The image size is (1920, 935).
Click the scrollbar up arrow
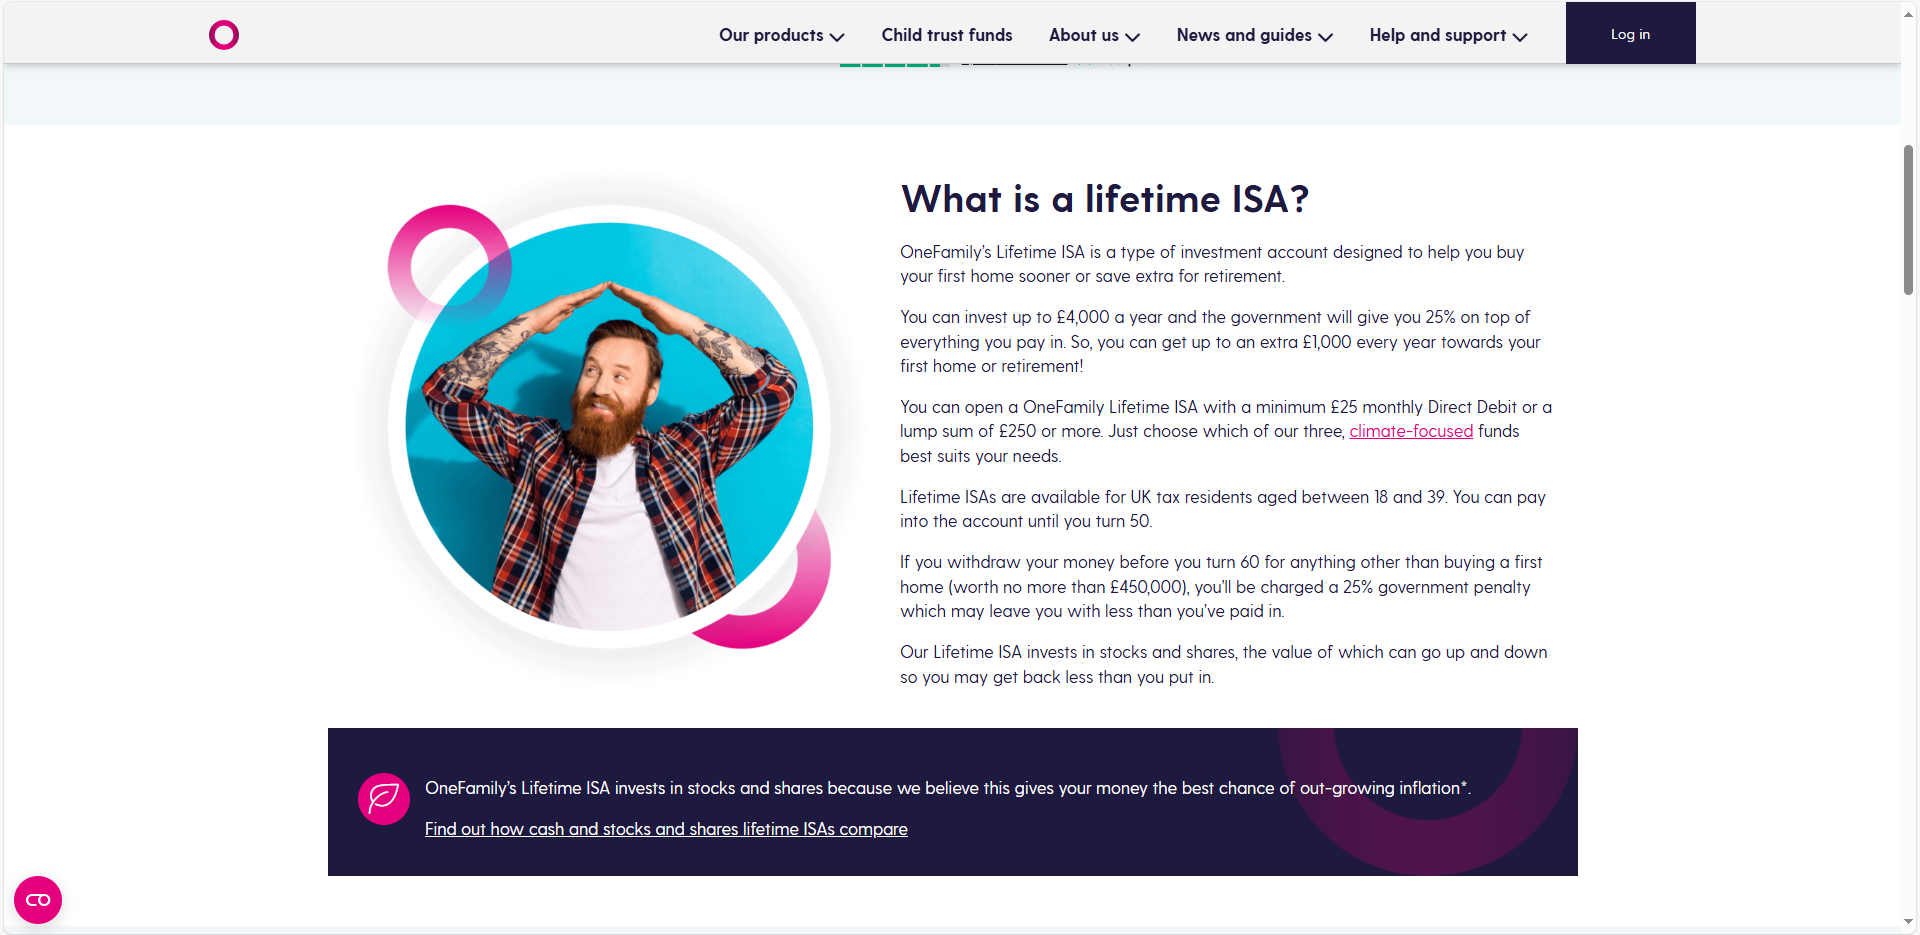click(1909, 14)
